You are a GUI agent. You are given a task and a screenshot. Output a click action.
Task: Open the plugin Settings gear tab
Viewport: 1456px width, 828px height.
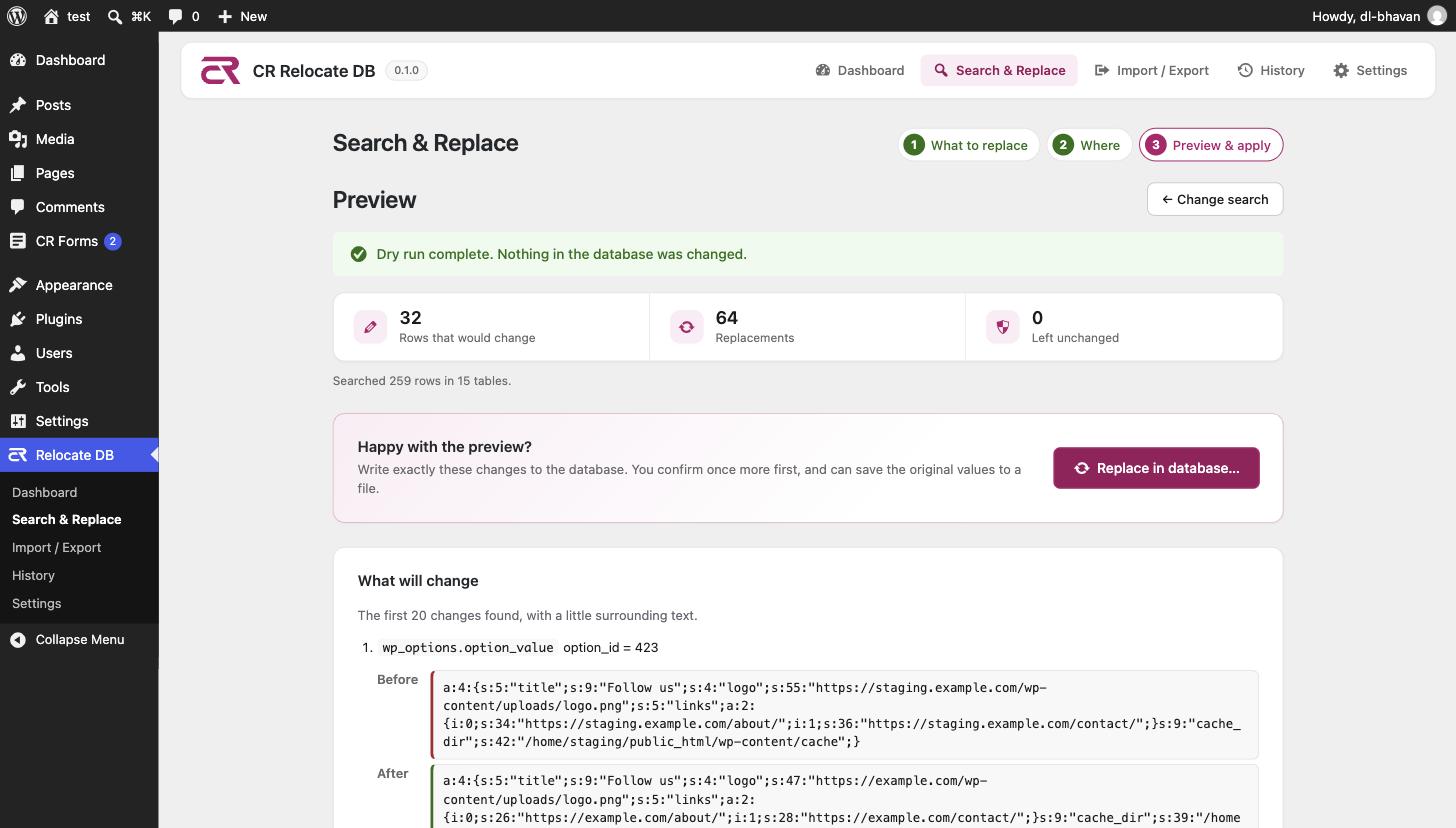point(1370,70)
